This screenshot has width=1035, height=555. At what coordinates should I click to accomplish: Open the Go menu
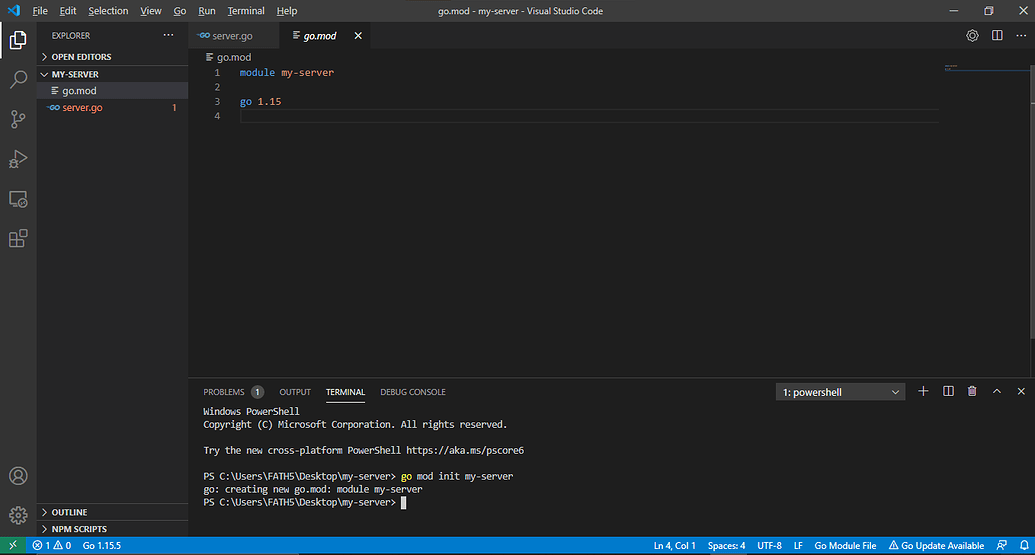tap(180, 11)
